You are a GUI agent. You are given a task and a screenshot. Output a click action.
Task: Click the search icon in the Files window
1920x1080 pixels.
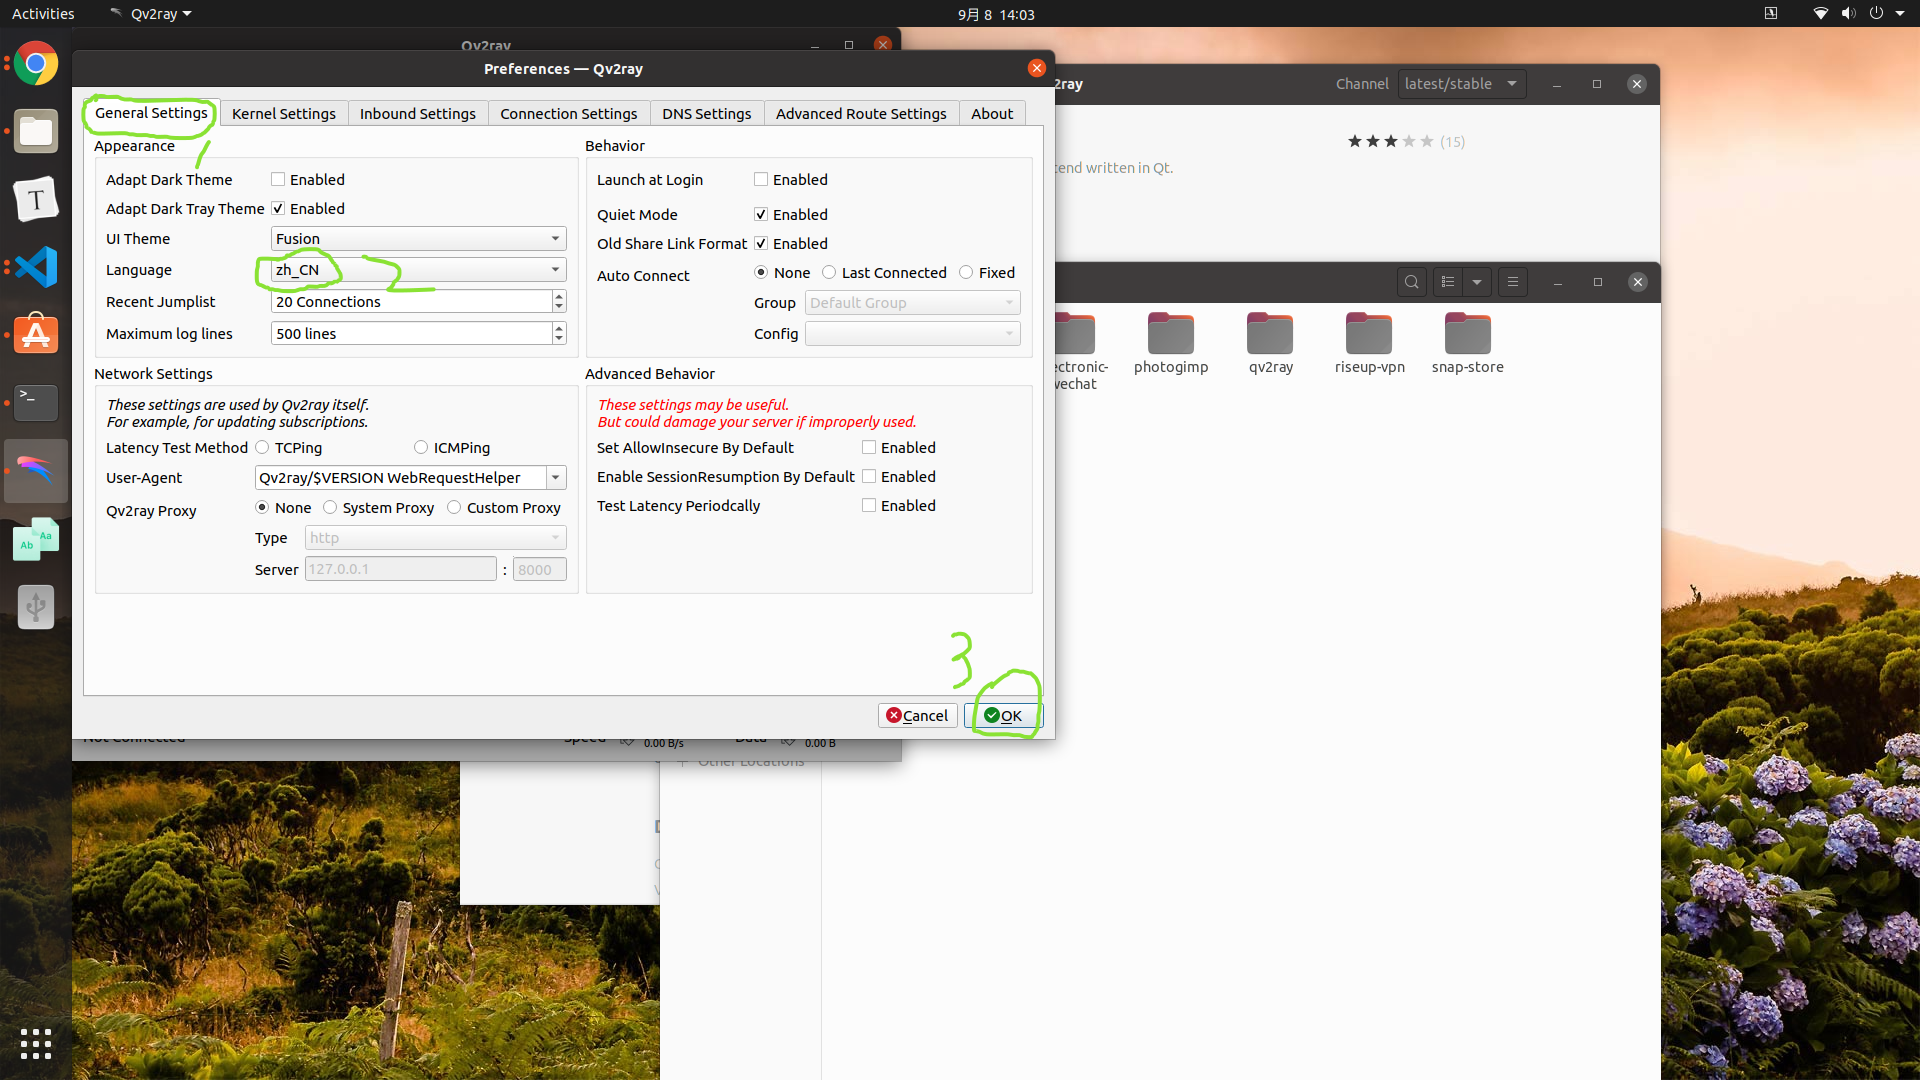click(1411, 281)
